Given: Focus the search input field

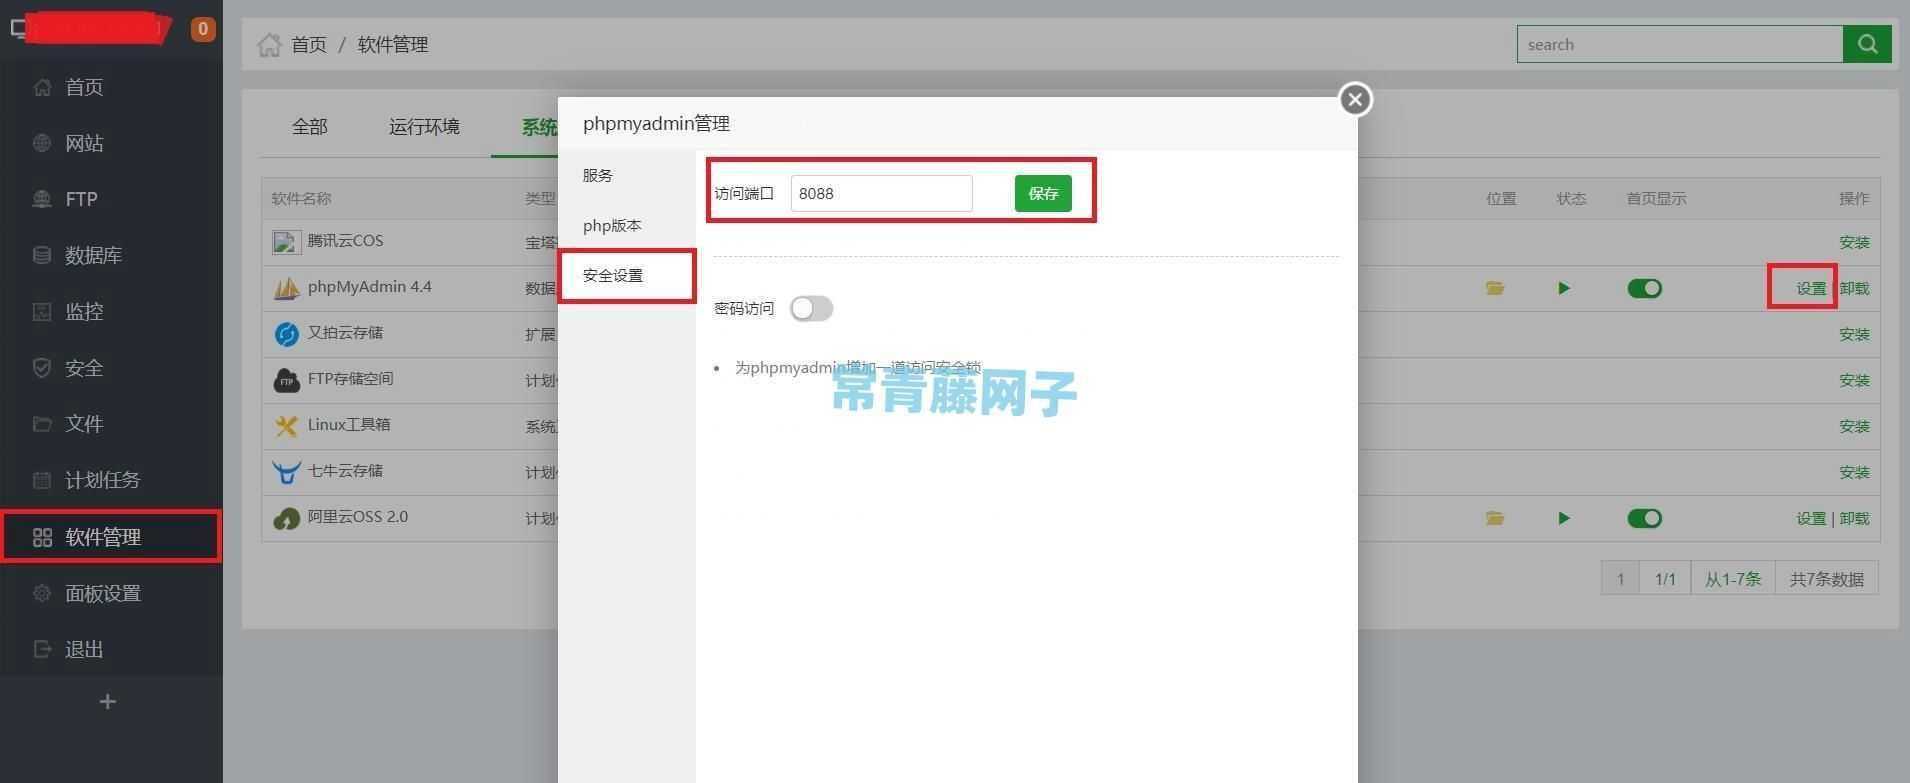Looking at the screenshot, I should click(x=1680, y=44).
